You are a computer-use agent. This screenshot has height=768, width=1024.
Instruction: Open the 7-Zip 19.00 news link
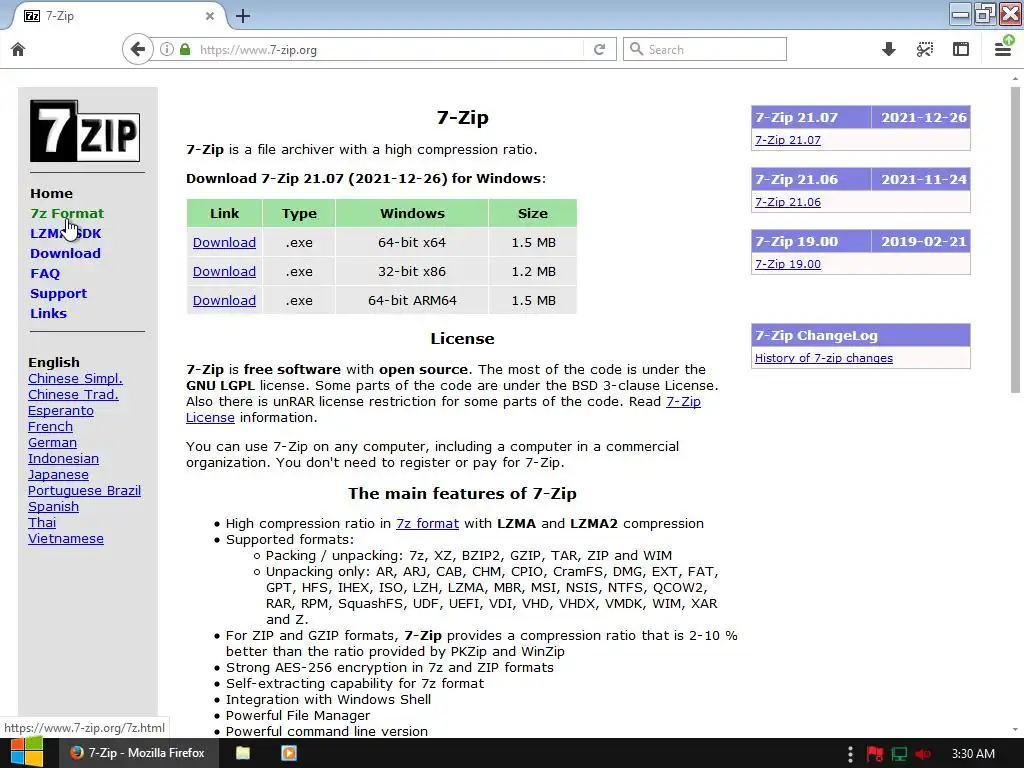[788, 264]
